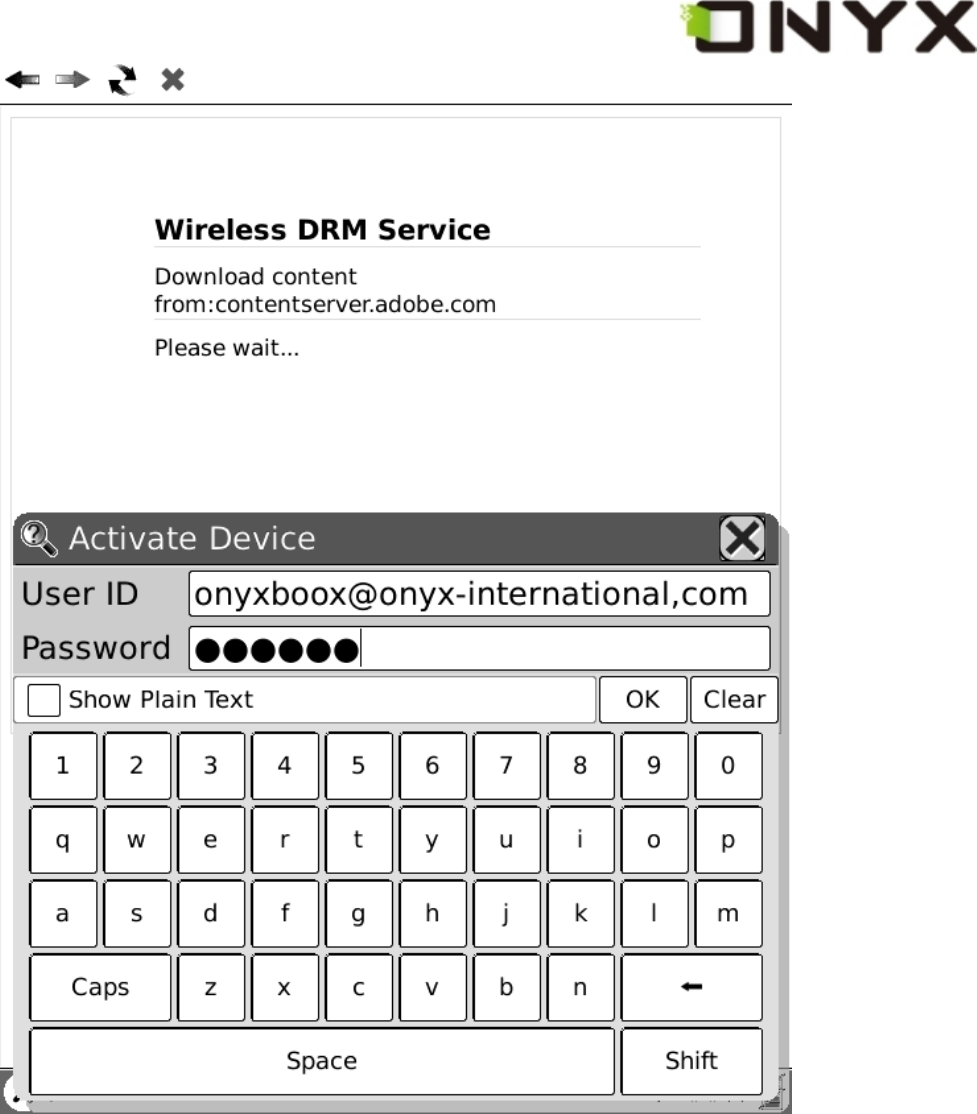Tap the 9 key on the keyboard
The width and height of the screenshot is (977, 1114).
click(x=654, y=765)
